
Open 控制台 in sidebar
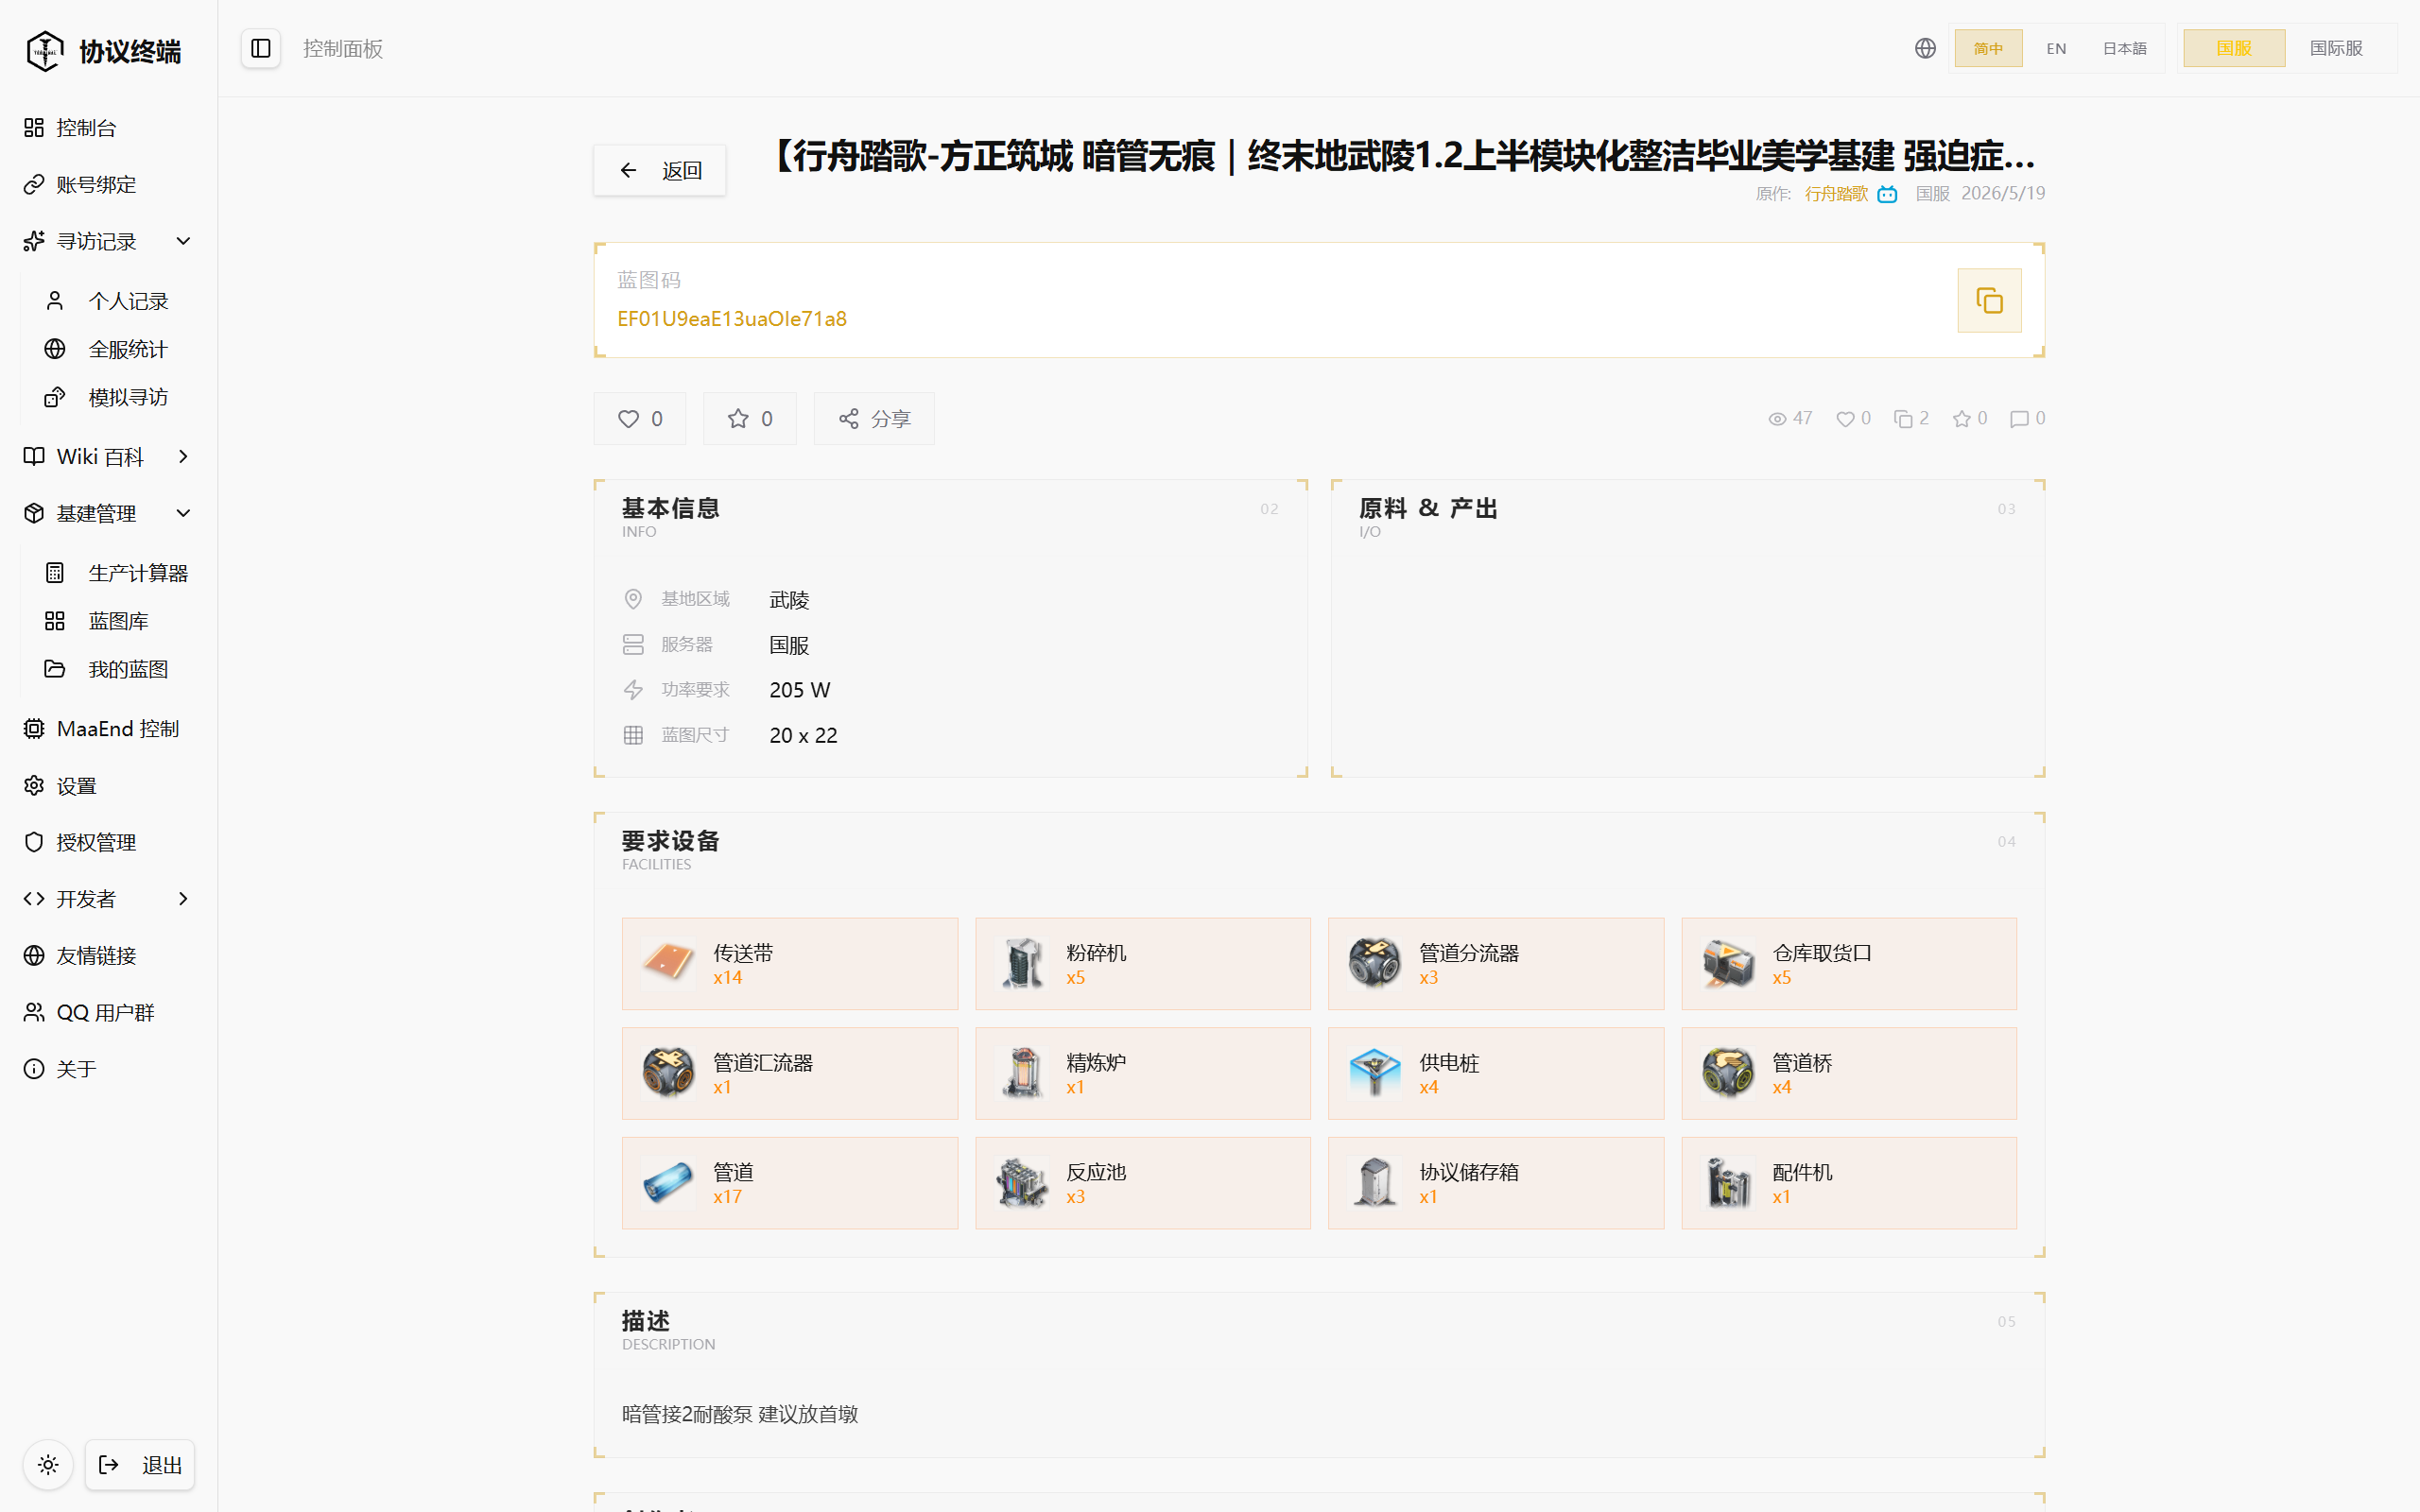[x=108, y=127]
